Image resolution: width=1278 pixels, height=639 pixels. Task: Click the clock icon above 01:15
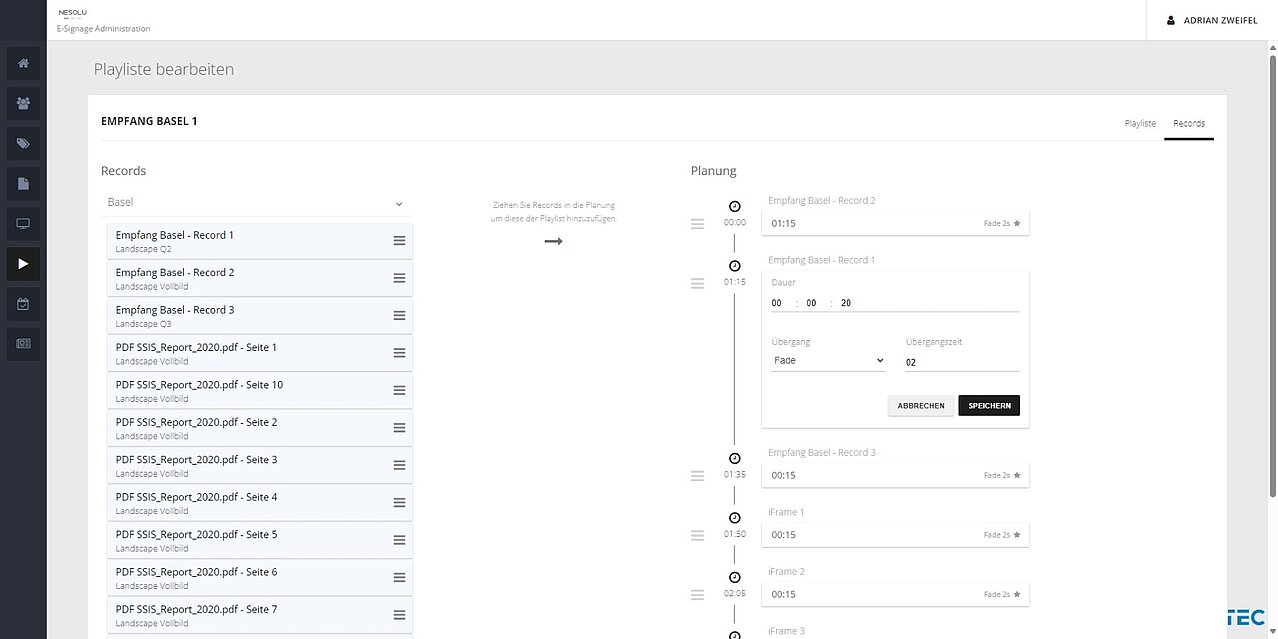735,266
